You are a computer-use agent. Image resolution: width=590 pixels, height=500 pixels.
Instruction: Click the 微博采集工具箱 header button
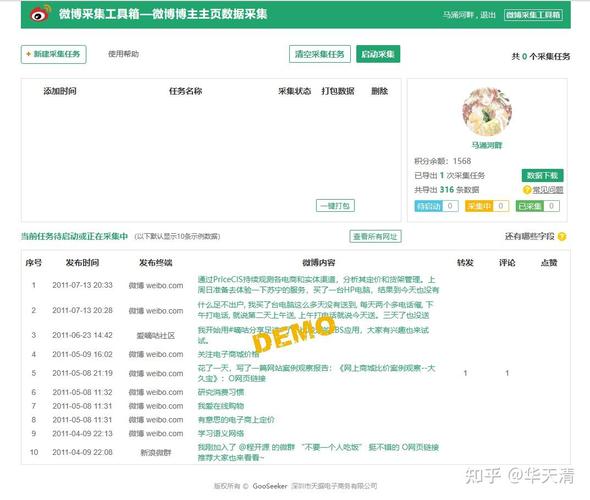point(533,15)
